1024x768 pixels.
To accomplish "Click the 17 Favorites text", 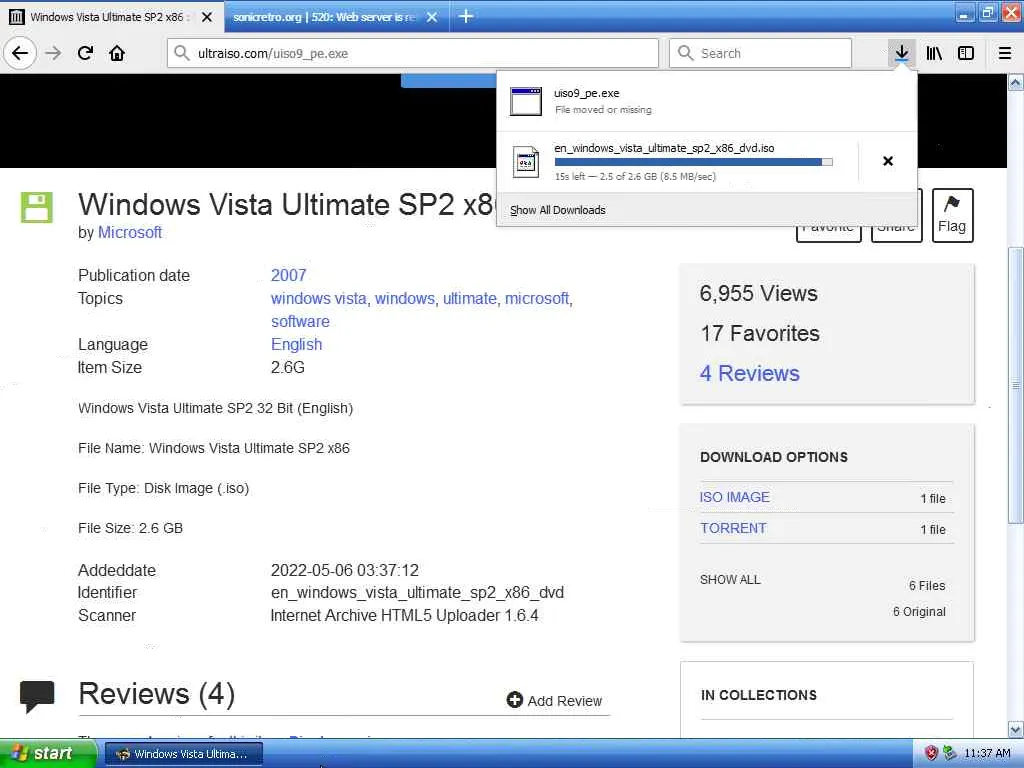I will point(760,333).
